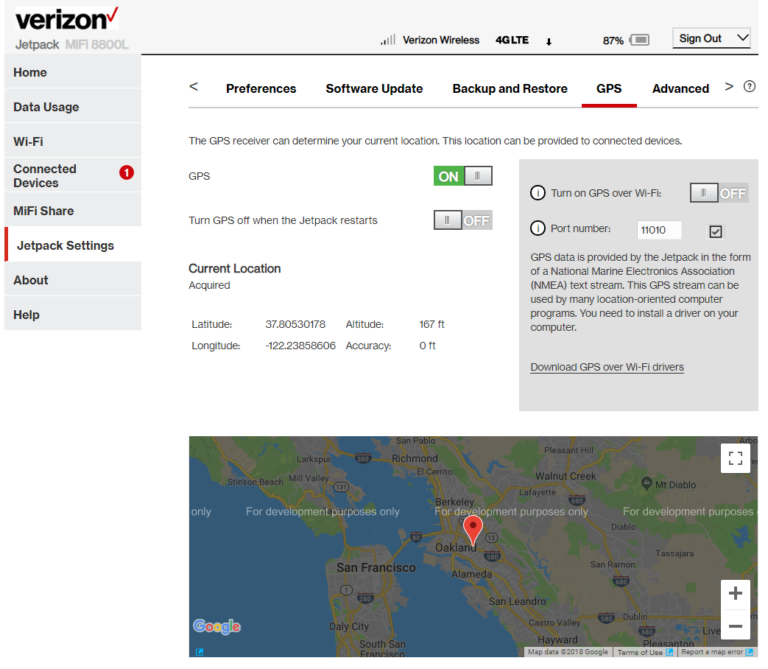The width and height of the screenshot is (768, 669).
Task: Click the battery status icon
Action: pyautogui.click(x=639, y=40)
